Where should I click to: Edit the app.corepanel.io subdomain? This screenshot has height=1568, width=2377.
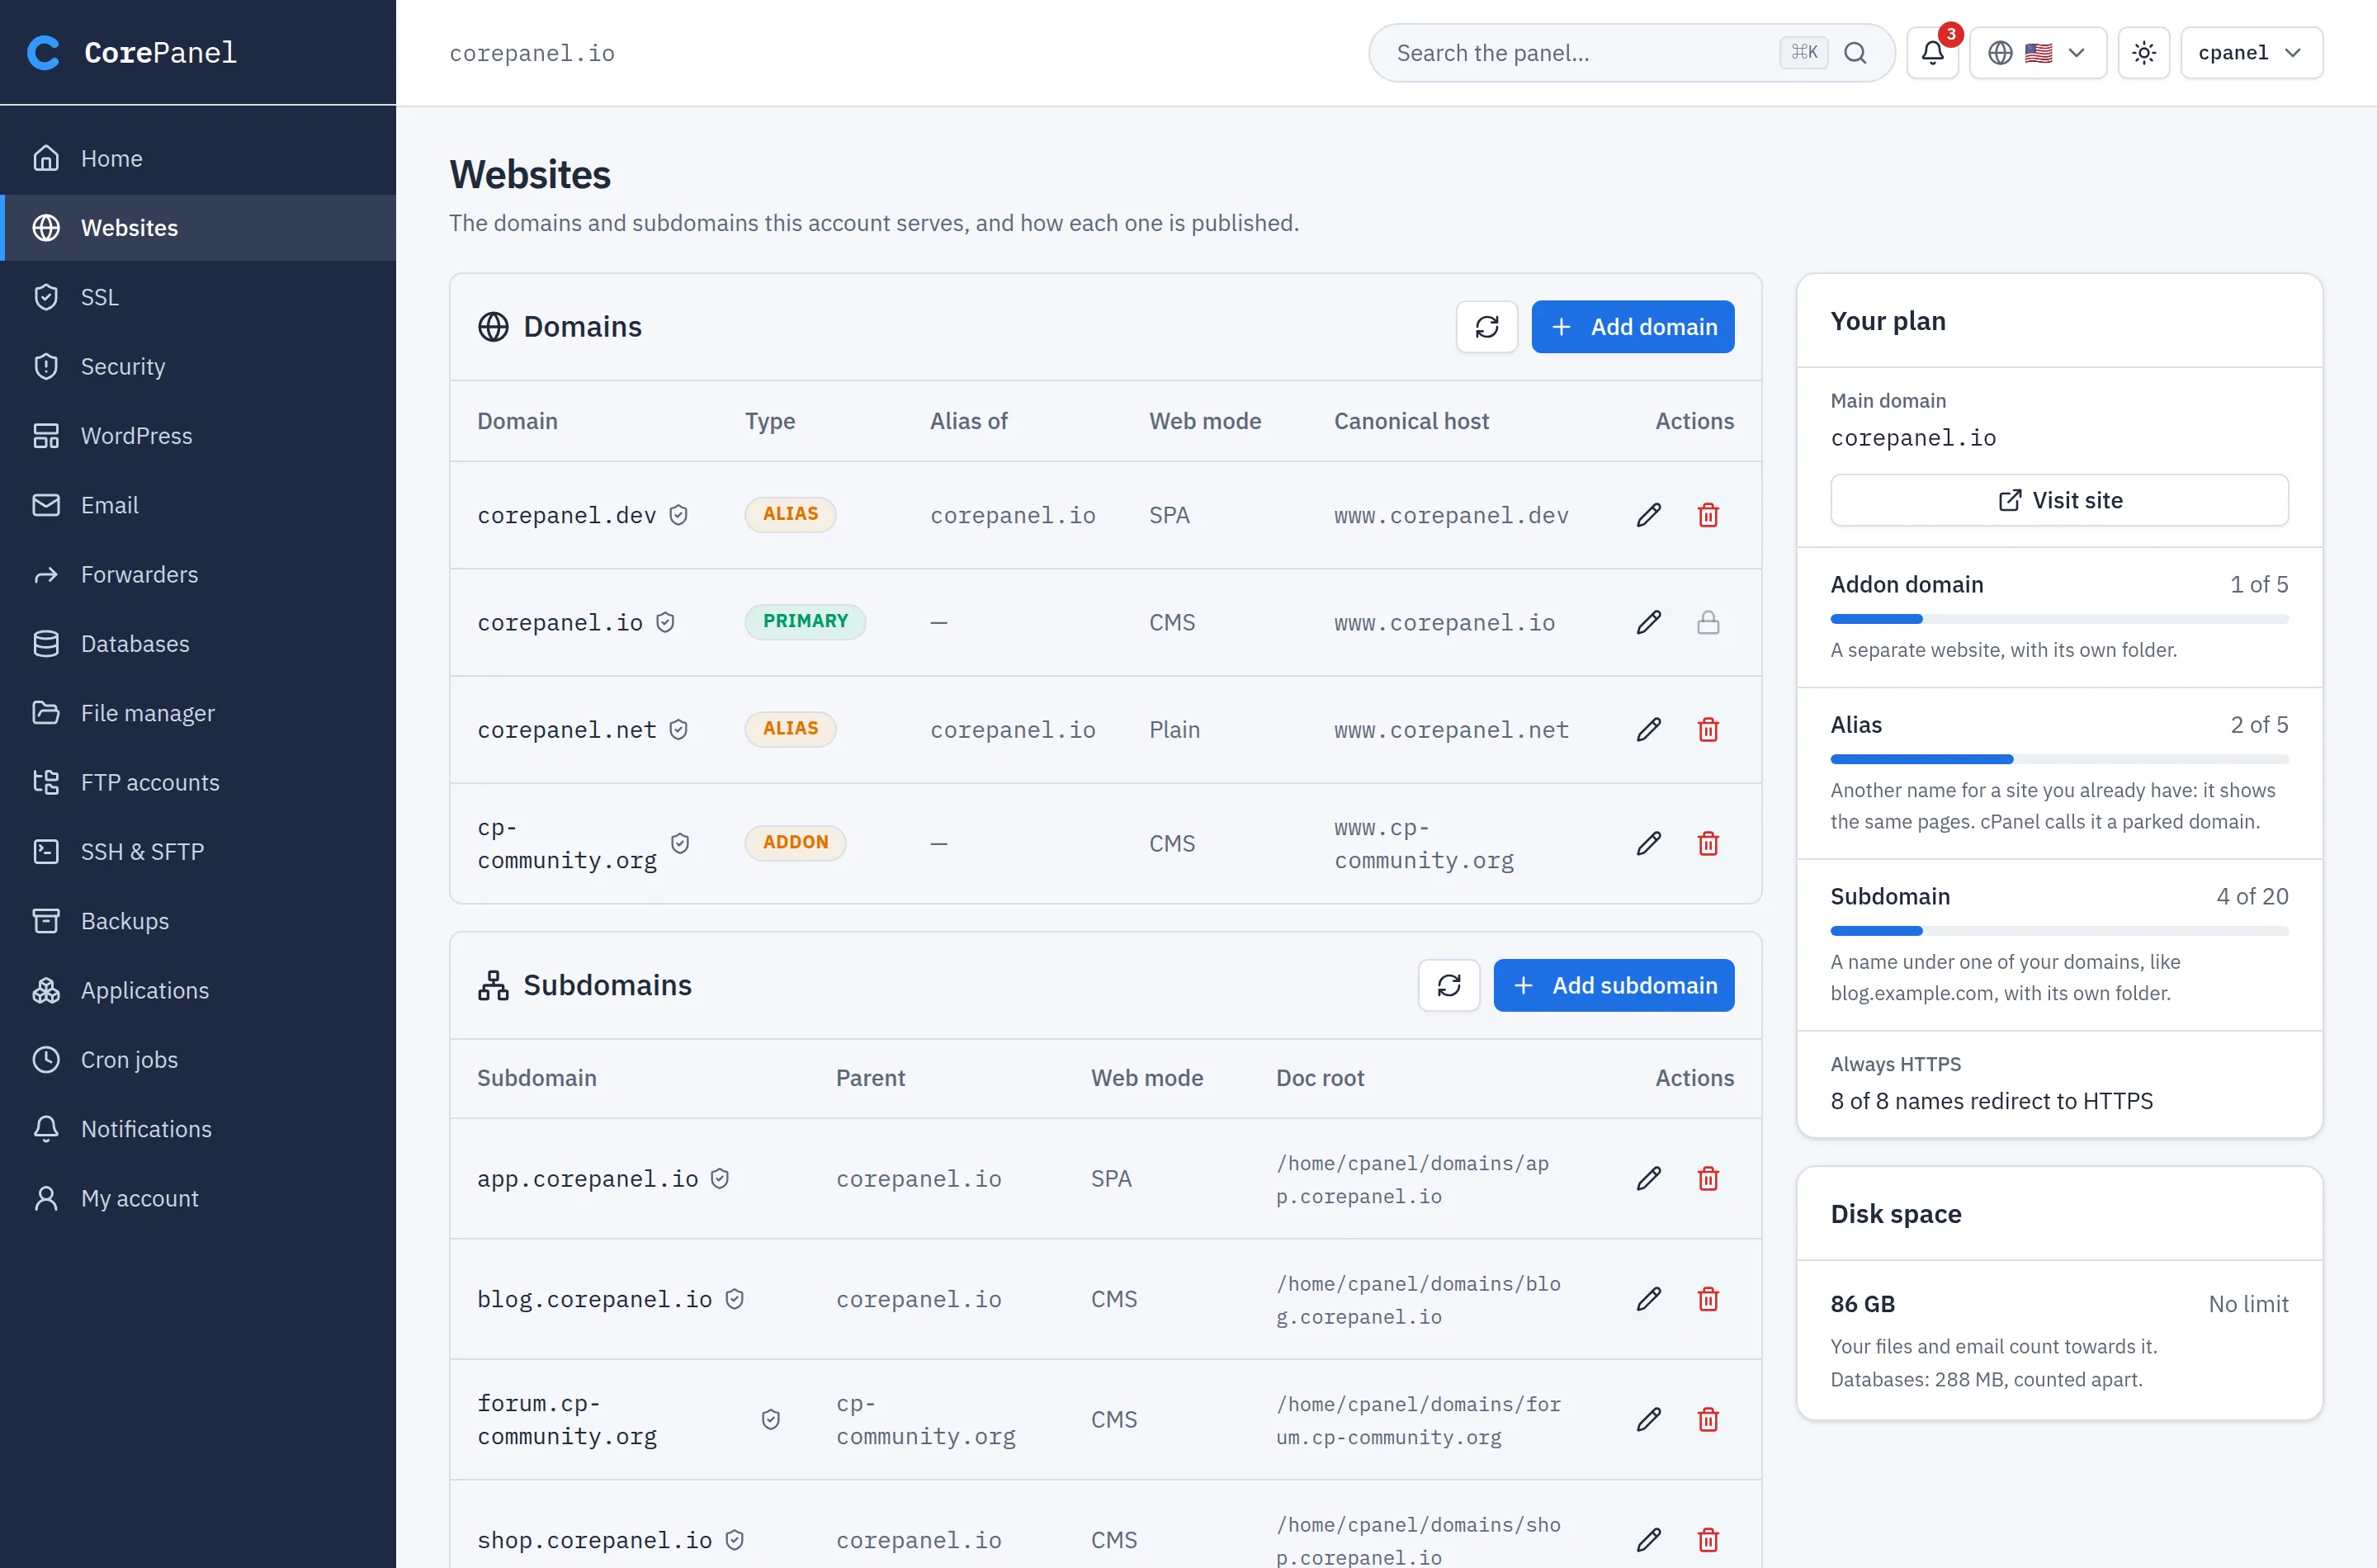[1648, 1178]
